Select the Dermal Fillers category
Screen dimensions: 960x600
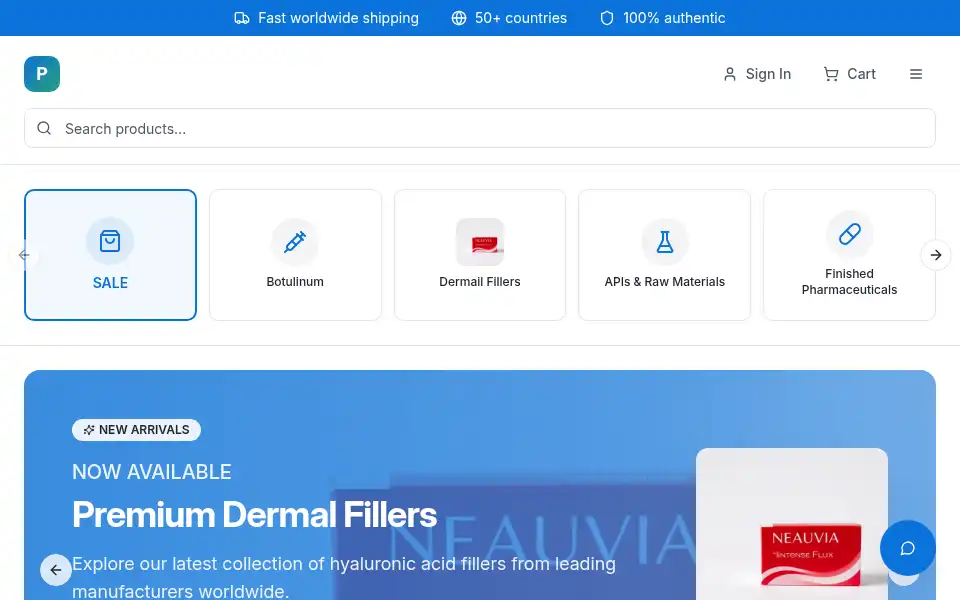[x=480, y=255]
